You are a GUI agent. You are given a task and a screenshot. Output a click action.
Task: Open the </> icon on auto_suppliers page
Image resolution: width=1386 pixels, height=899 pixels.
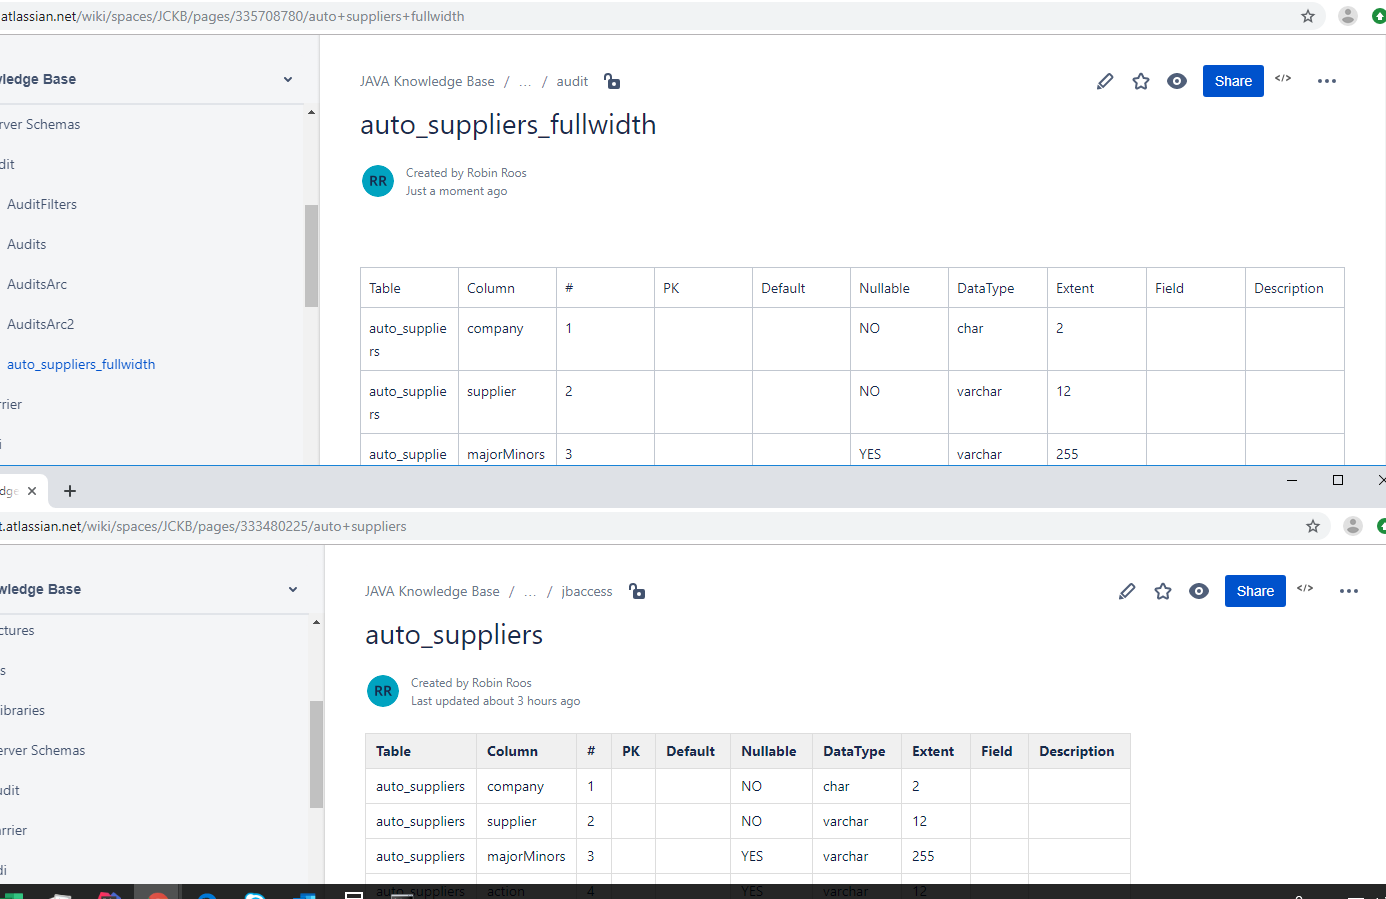1305,588
